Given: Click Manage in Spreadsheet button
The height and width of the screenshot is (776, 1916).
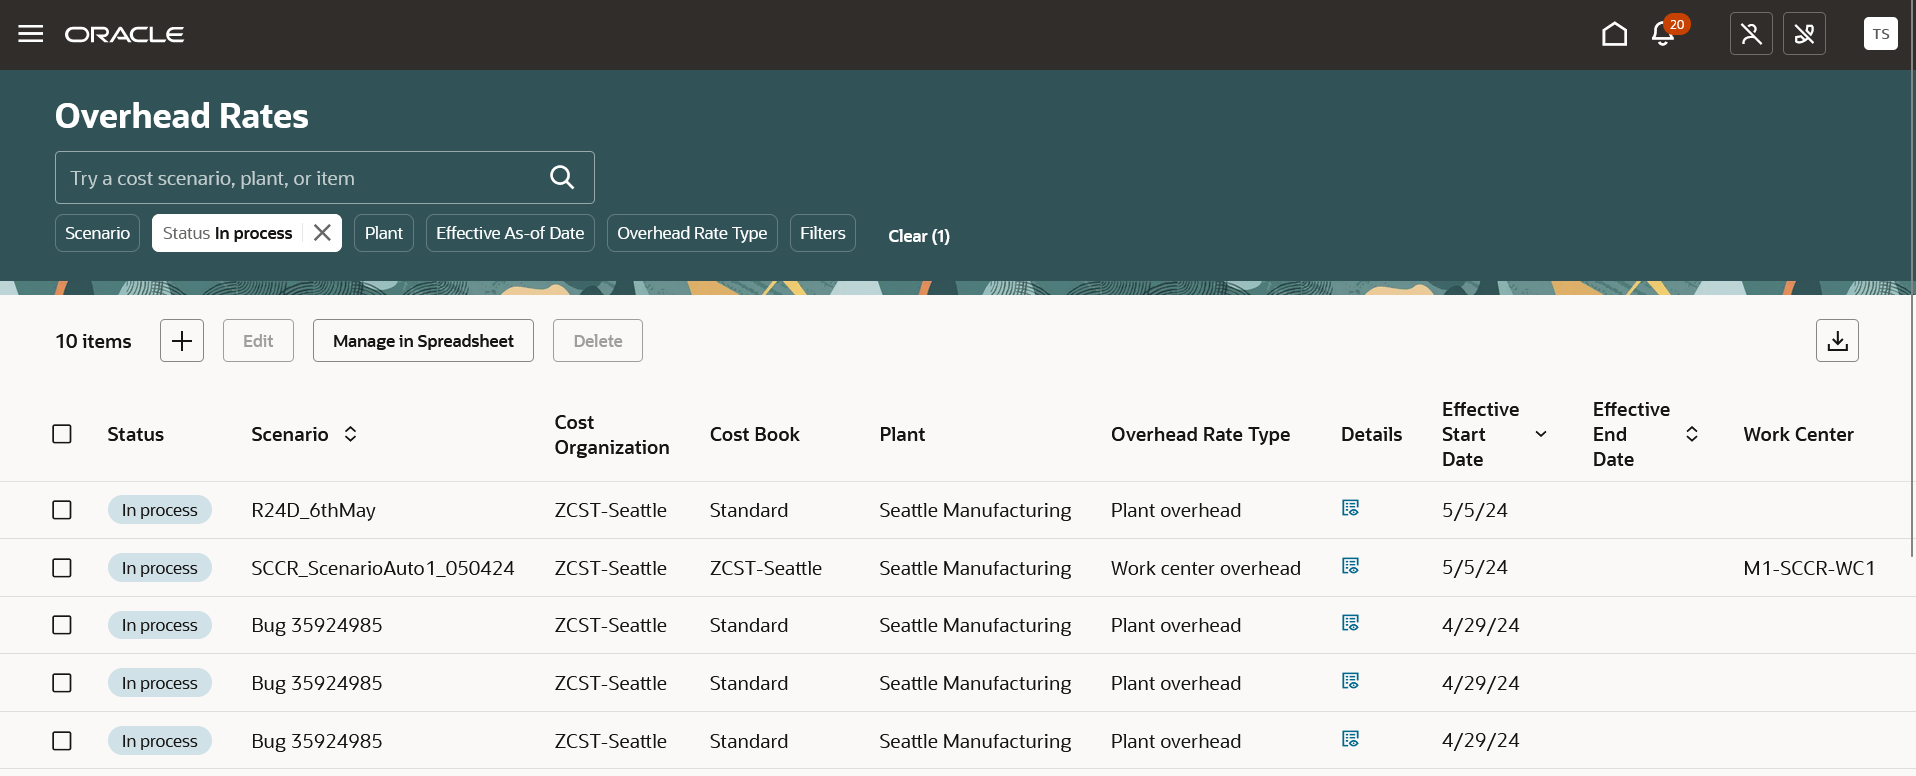Looking at the screenshot, I should click(423, 341).
